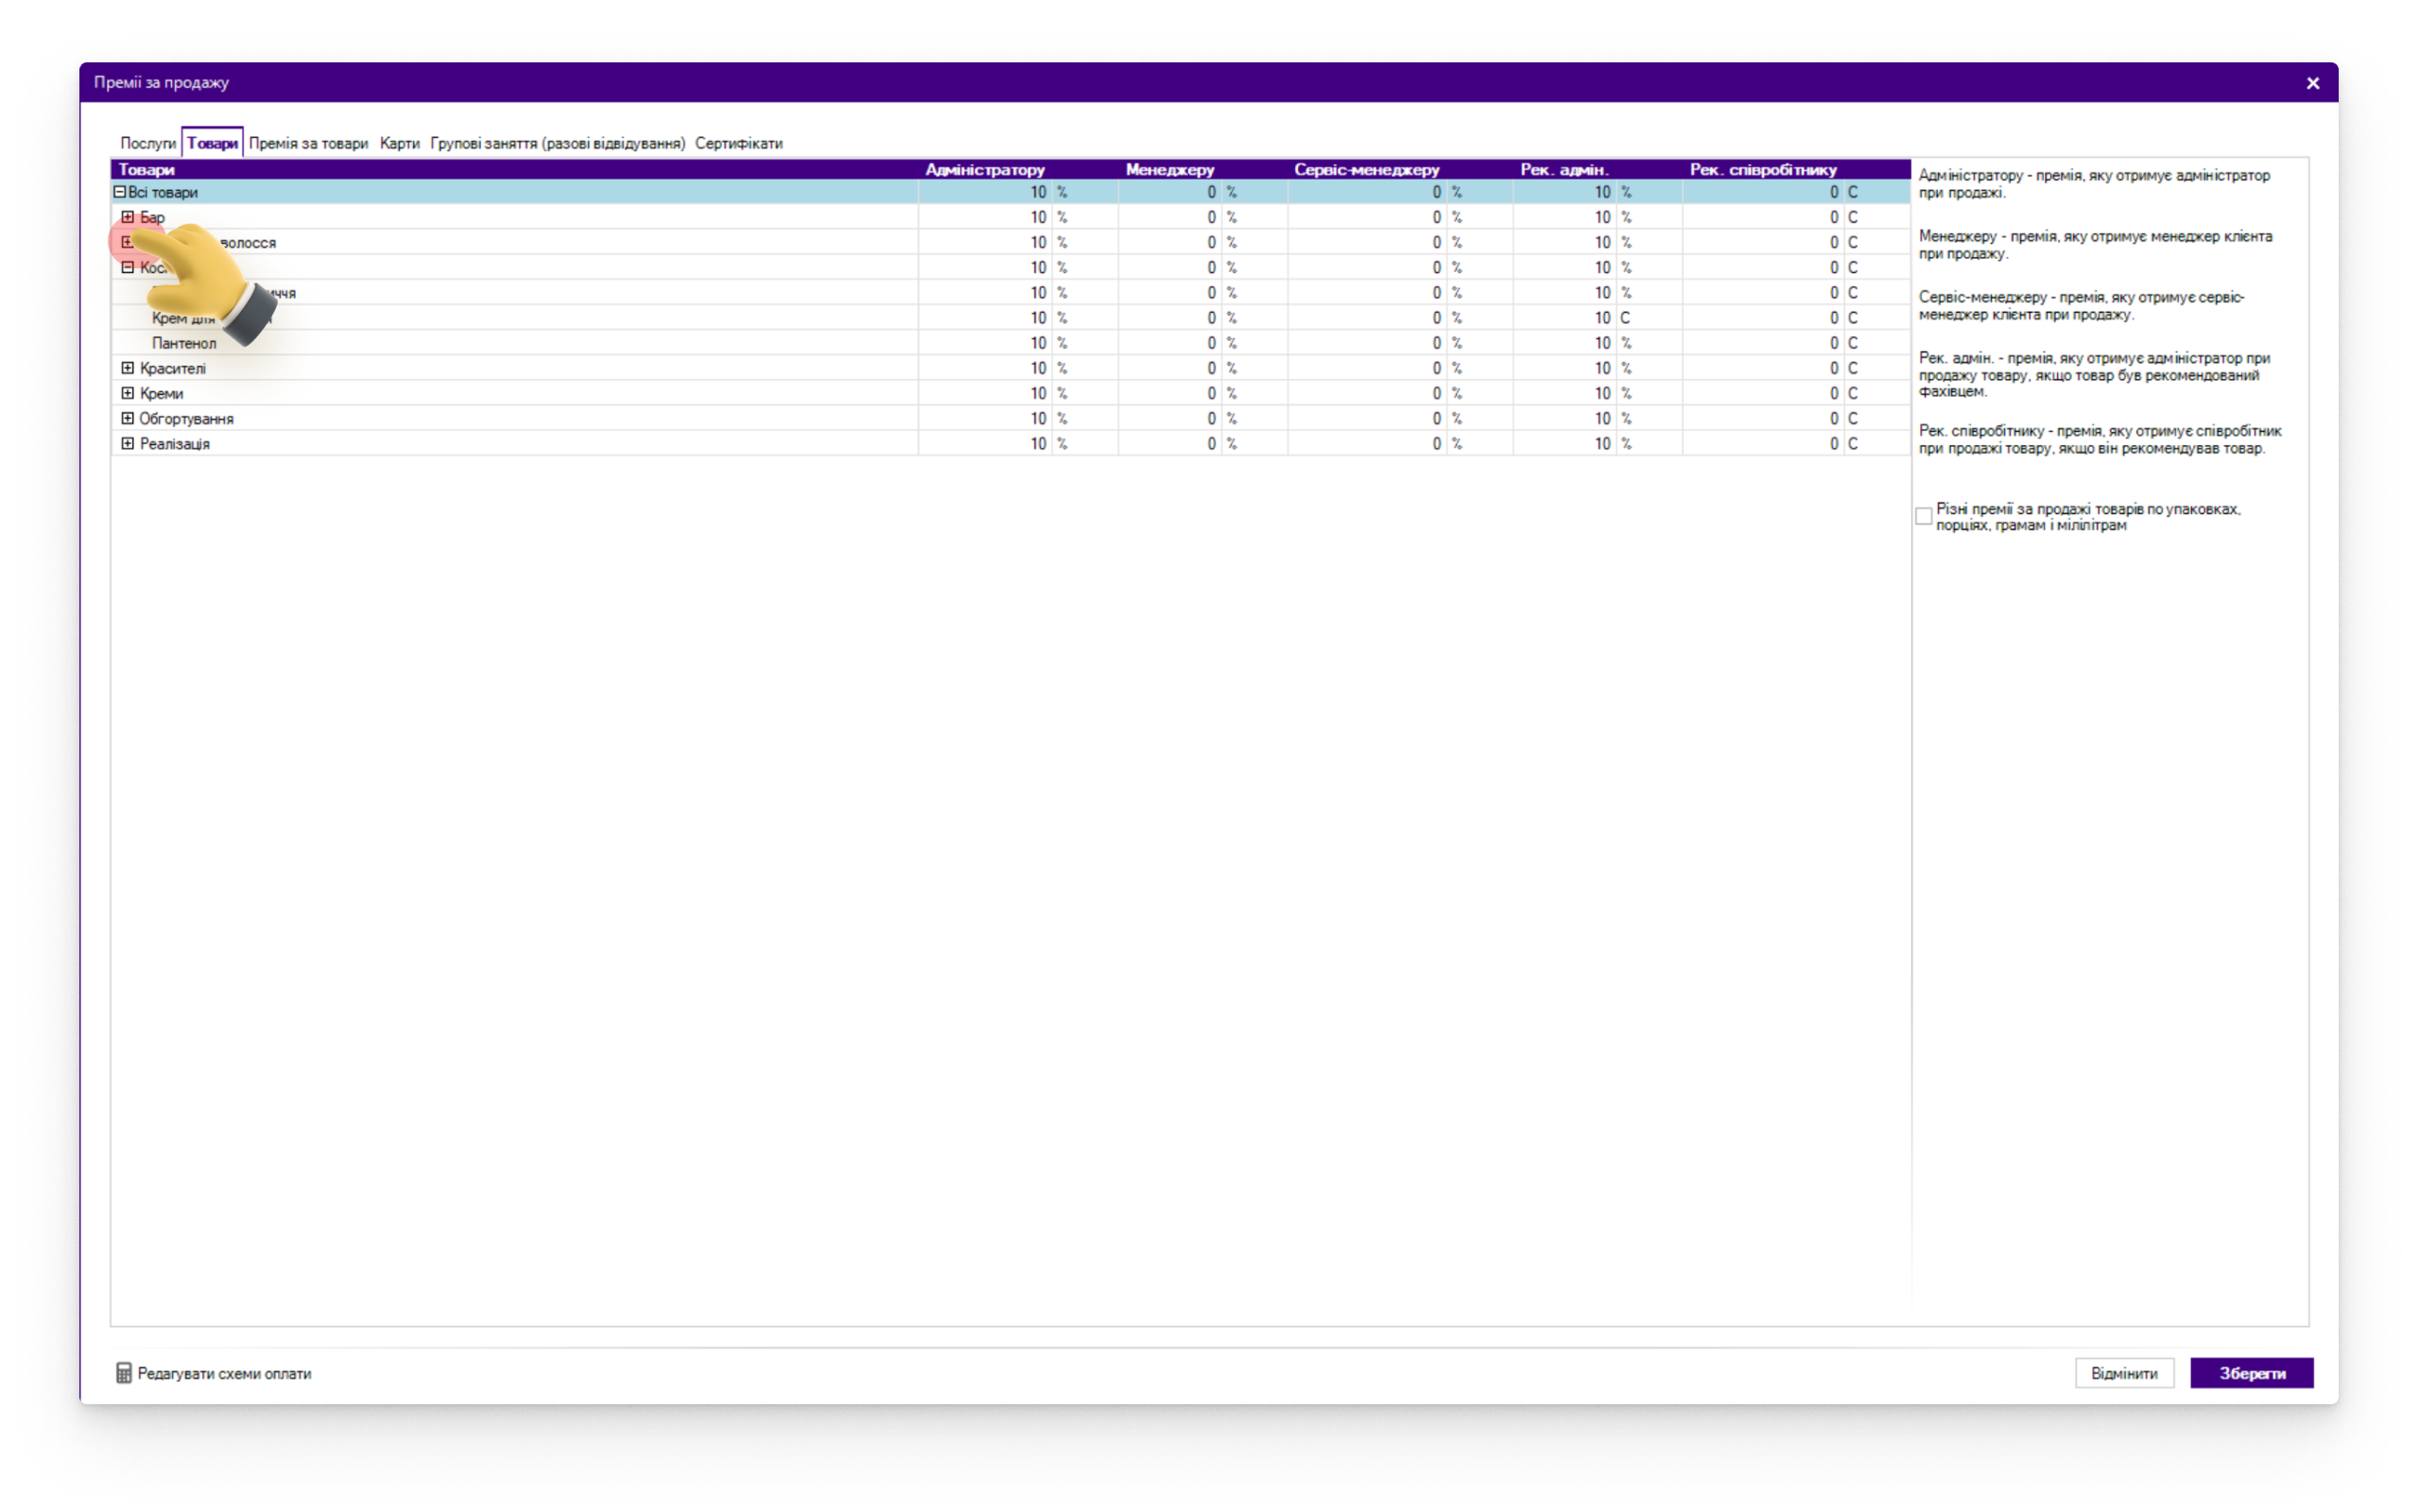Edit Сервіс-менеджеру value in Всі товари row

tap(1366, 192)
